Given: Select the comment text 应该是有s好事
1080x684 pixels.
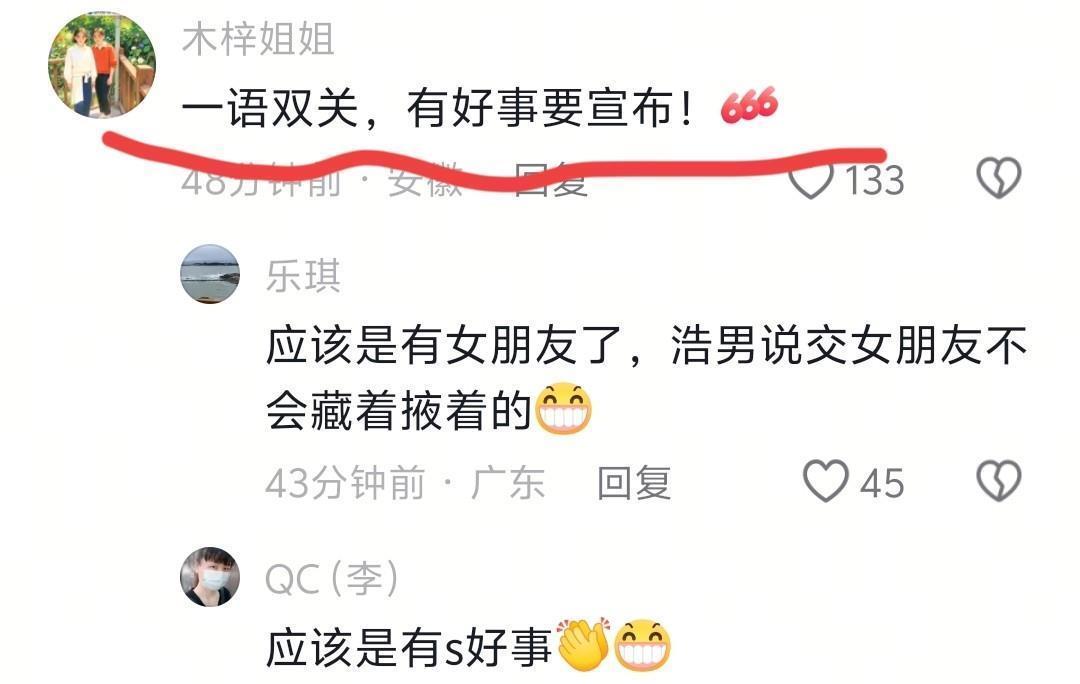Looking at the screenshot, I should pyautogui.click(x=409, y=647).
